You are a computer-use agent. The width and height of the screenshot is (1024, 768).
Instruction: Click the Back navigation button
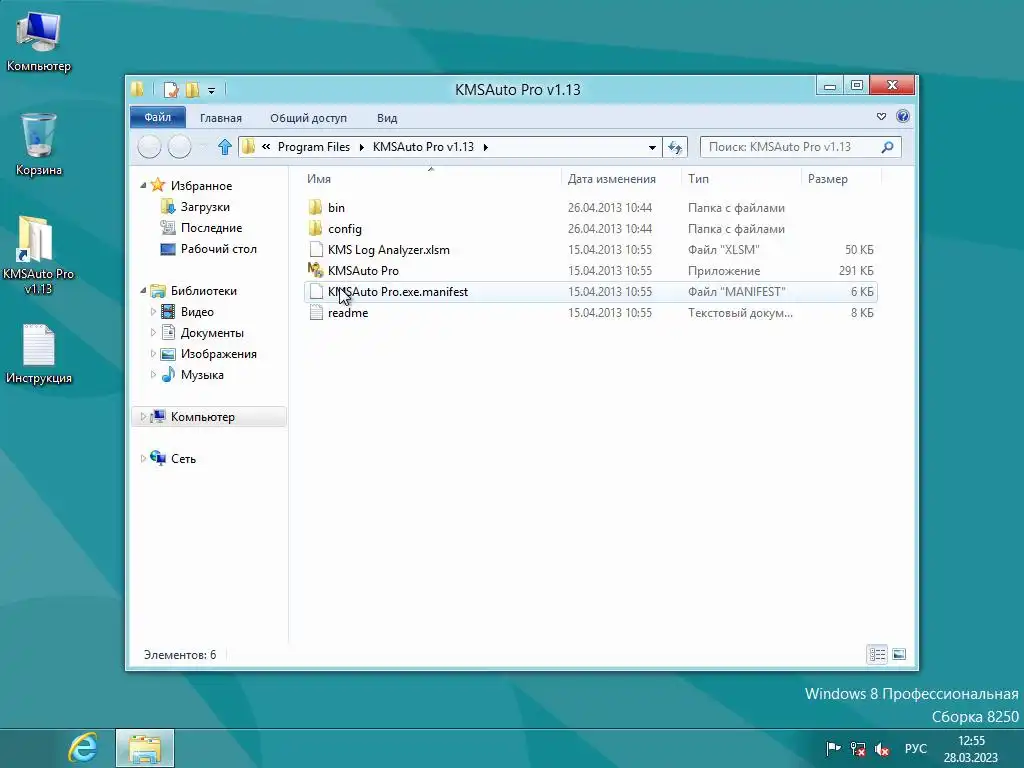[150, 147]
